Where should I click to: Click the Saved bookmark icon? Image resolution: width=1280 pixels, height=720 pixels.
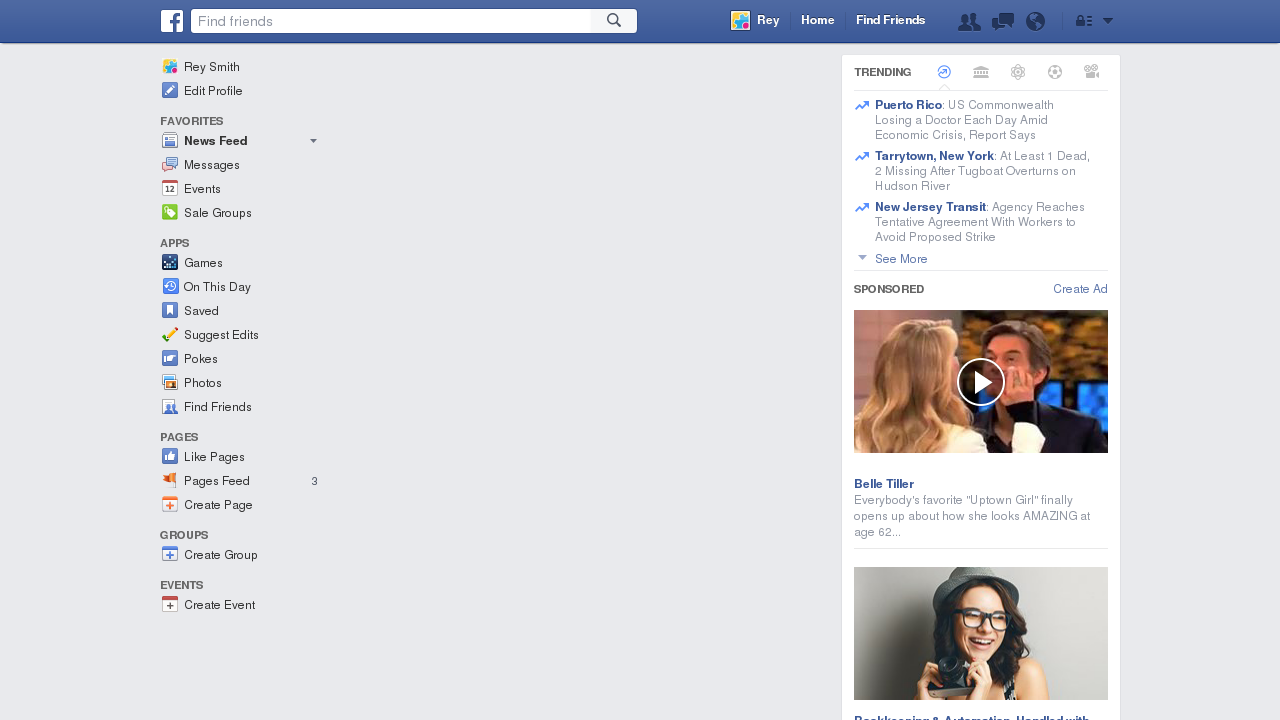click(170, 311)
